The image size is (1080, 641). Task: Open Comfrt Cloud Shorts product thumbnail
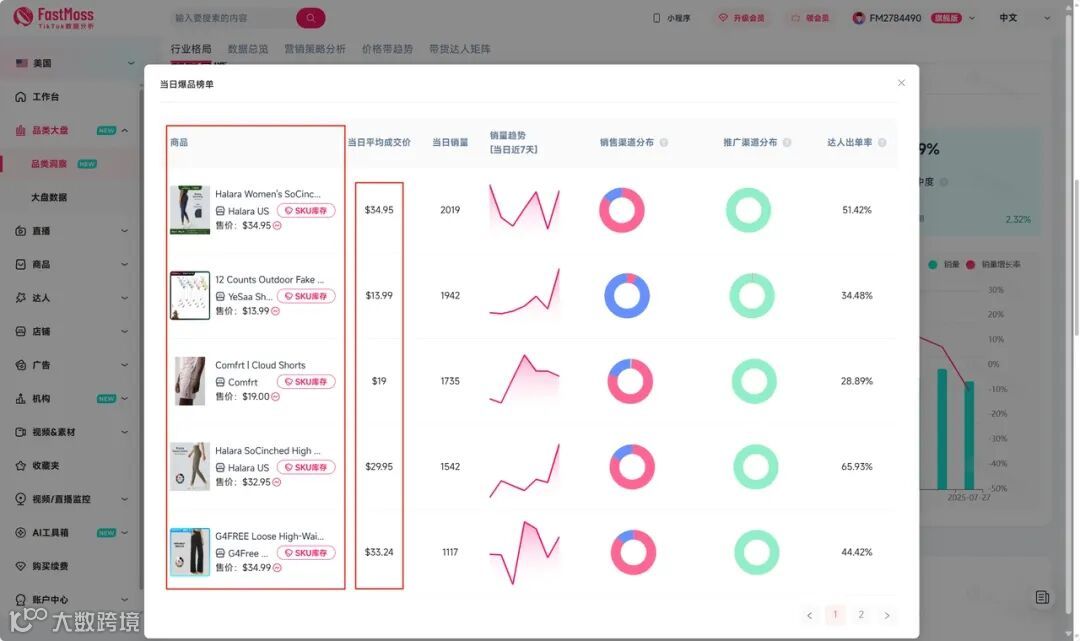click(190, 381)
